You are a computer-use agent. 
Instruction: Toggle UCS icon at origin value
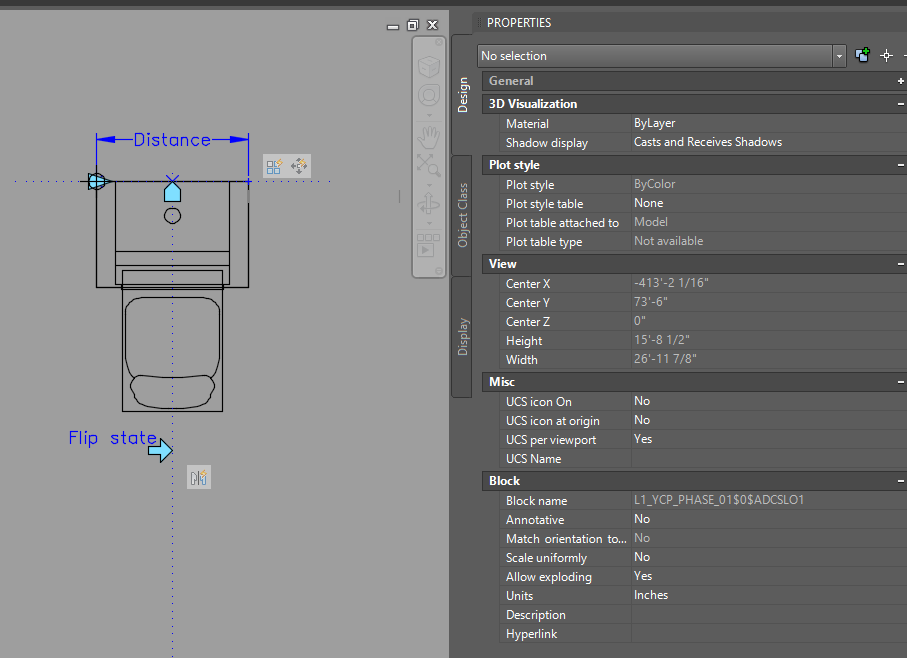point(769,420)
